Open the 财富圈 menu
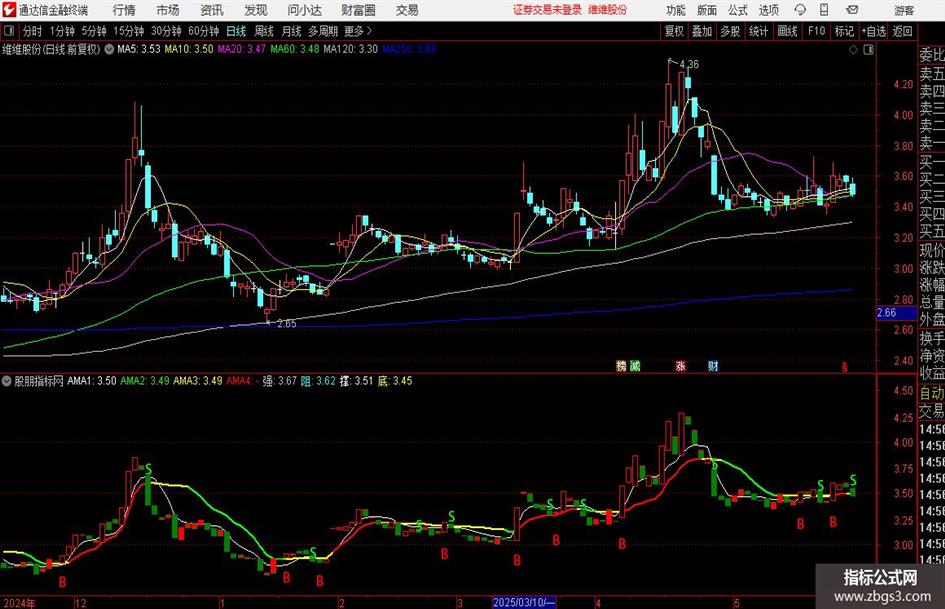Screen dimensions: 945x609 point(358,10)
